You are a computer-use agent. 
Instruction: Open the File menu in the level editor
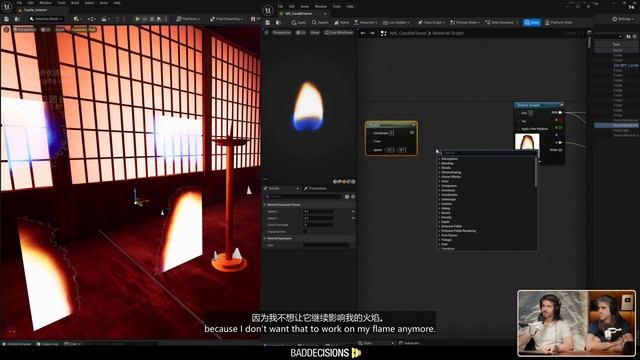[19, 3]
